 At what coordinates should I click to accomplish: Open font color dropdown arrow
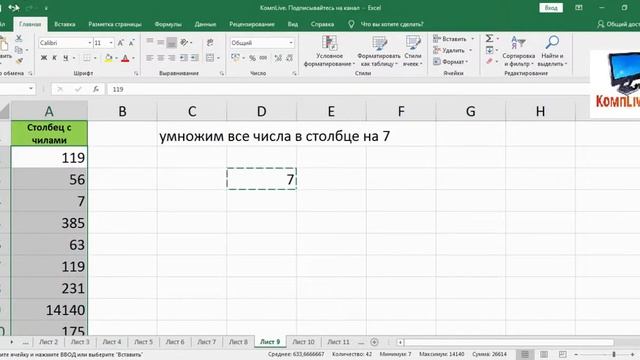point(133,58)
